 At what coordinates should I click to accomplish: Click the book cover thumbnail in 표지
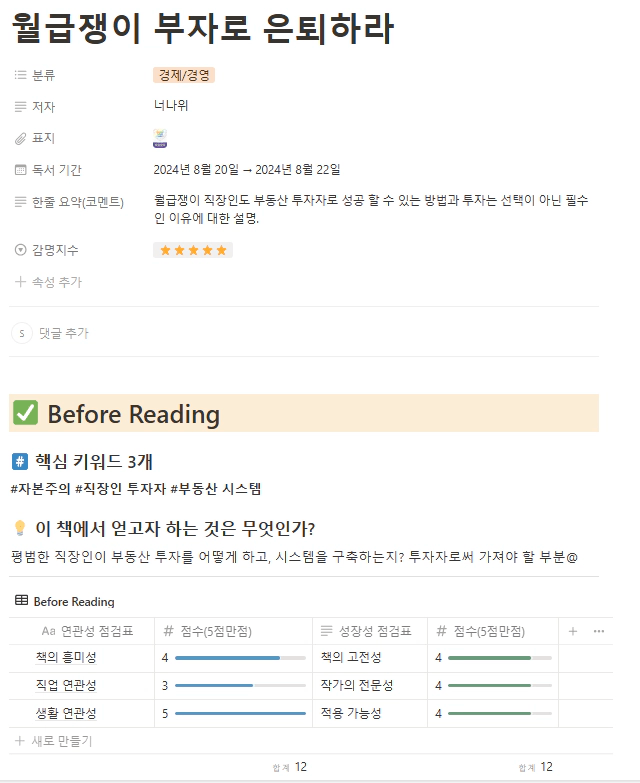click(160, 138)
